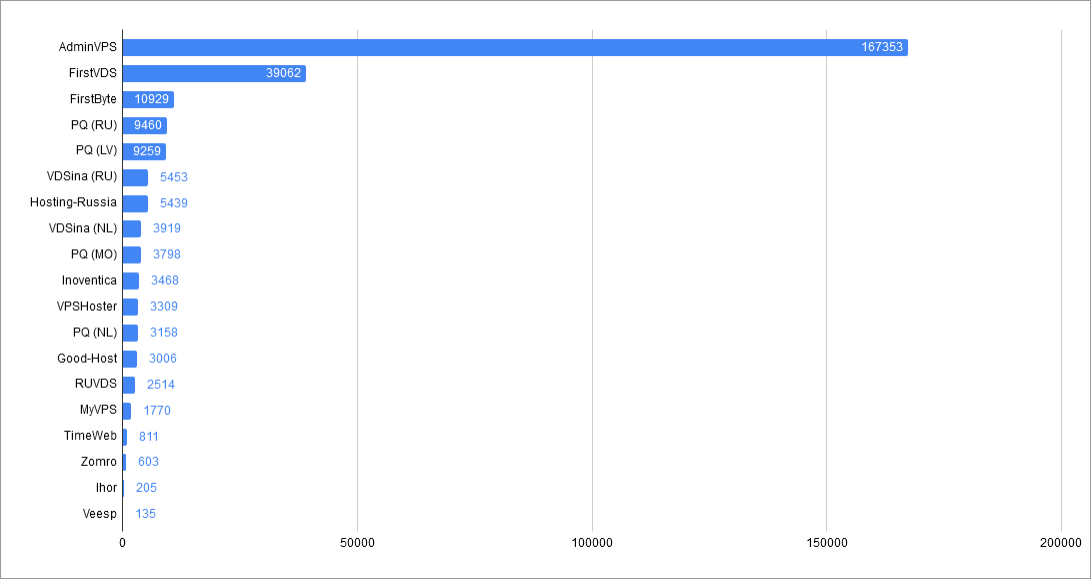Click the Zomro label
1091x579 pixels.
tap(99, 461)
